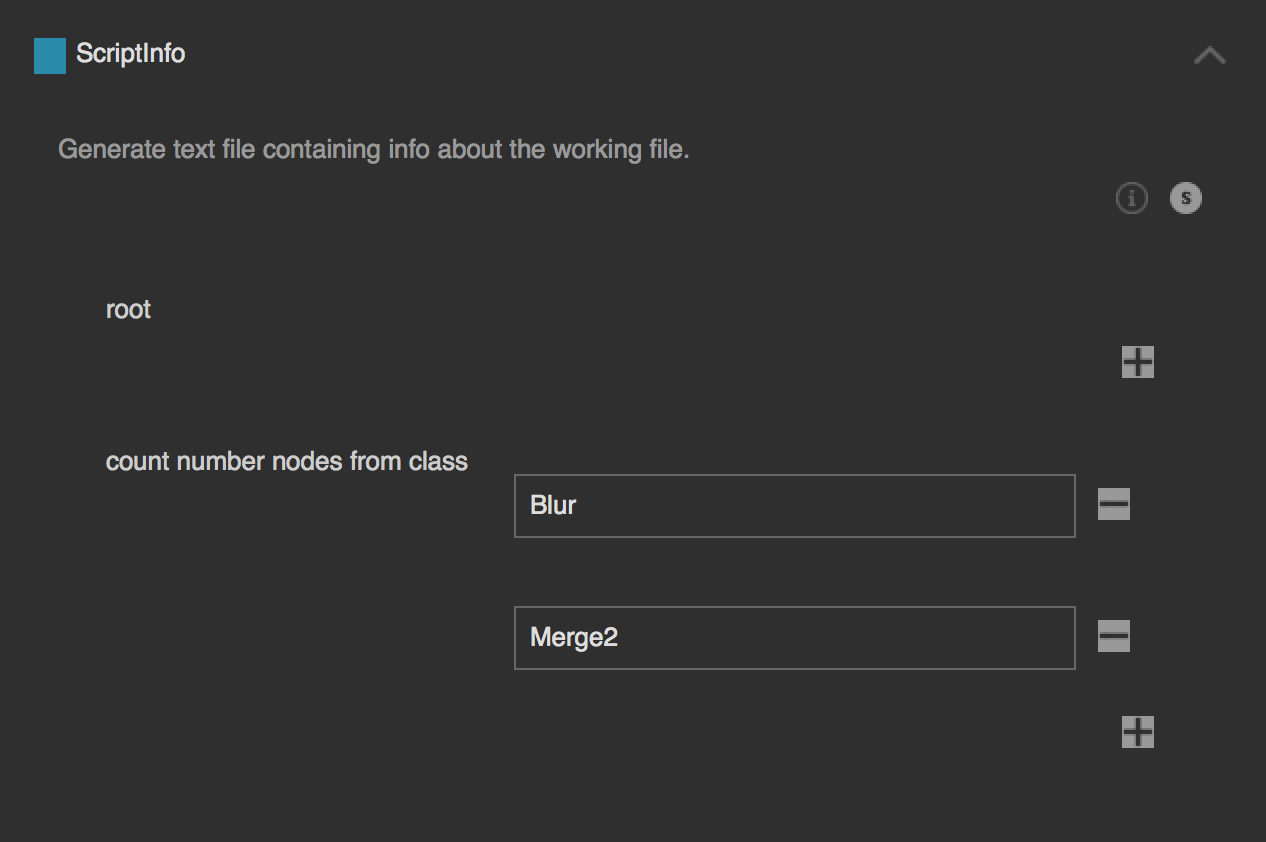The width and height of the screenshot is (1266, 842).
Task: Place cursor after the text Merge2
Action: (x=621, y=638)
